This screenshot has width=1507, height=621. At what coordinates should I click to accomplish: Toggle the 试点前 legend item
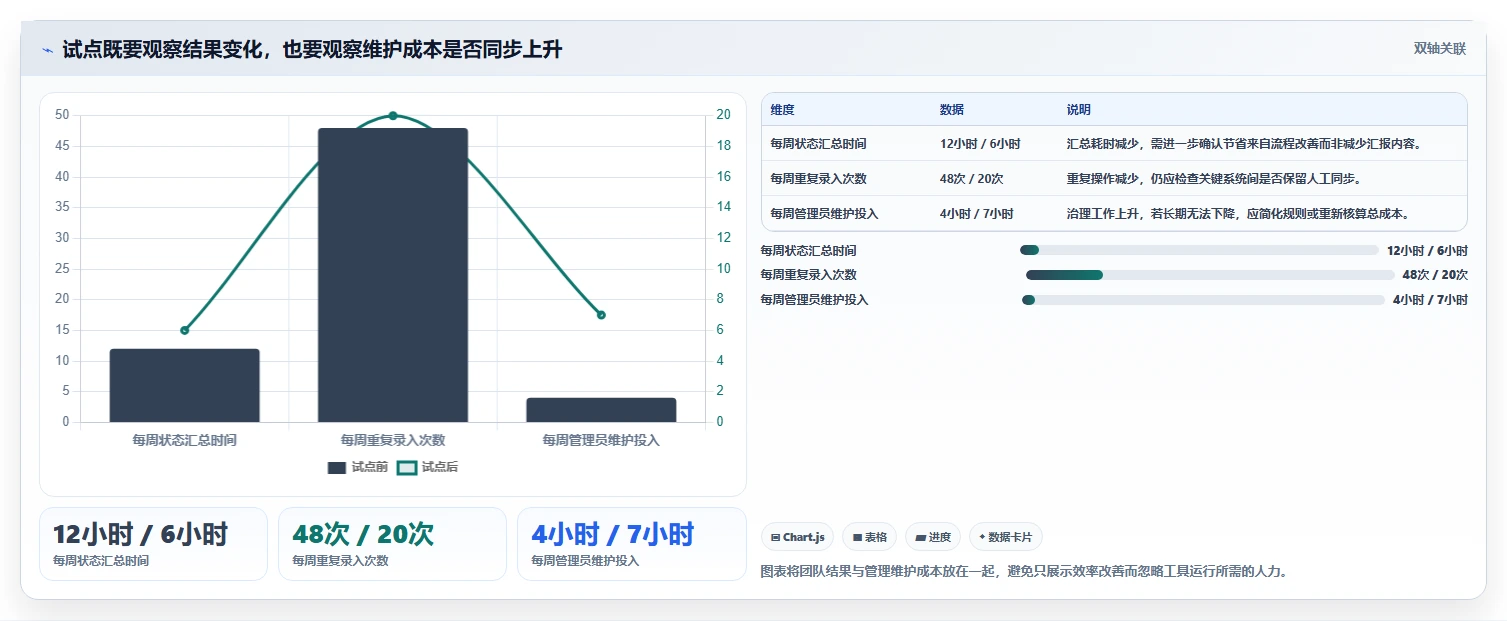click(x=357, y=467)
